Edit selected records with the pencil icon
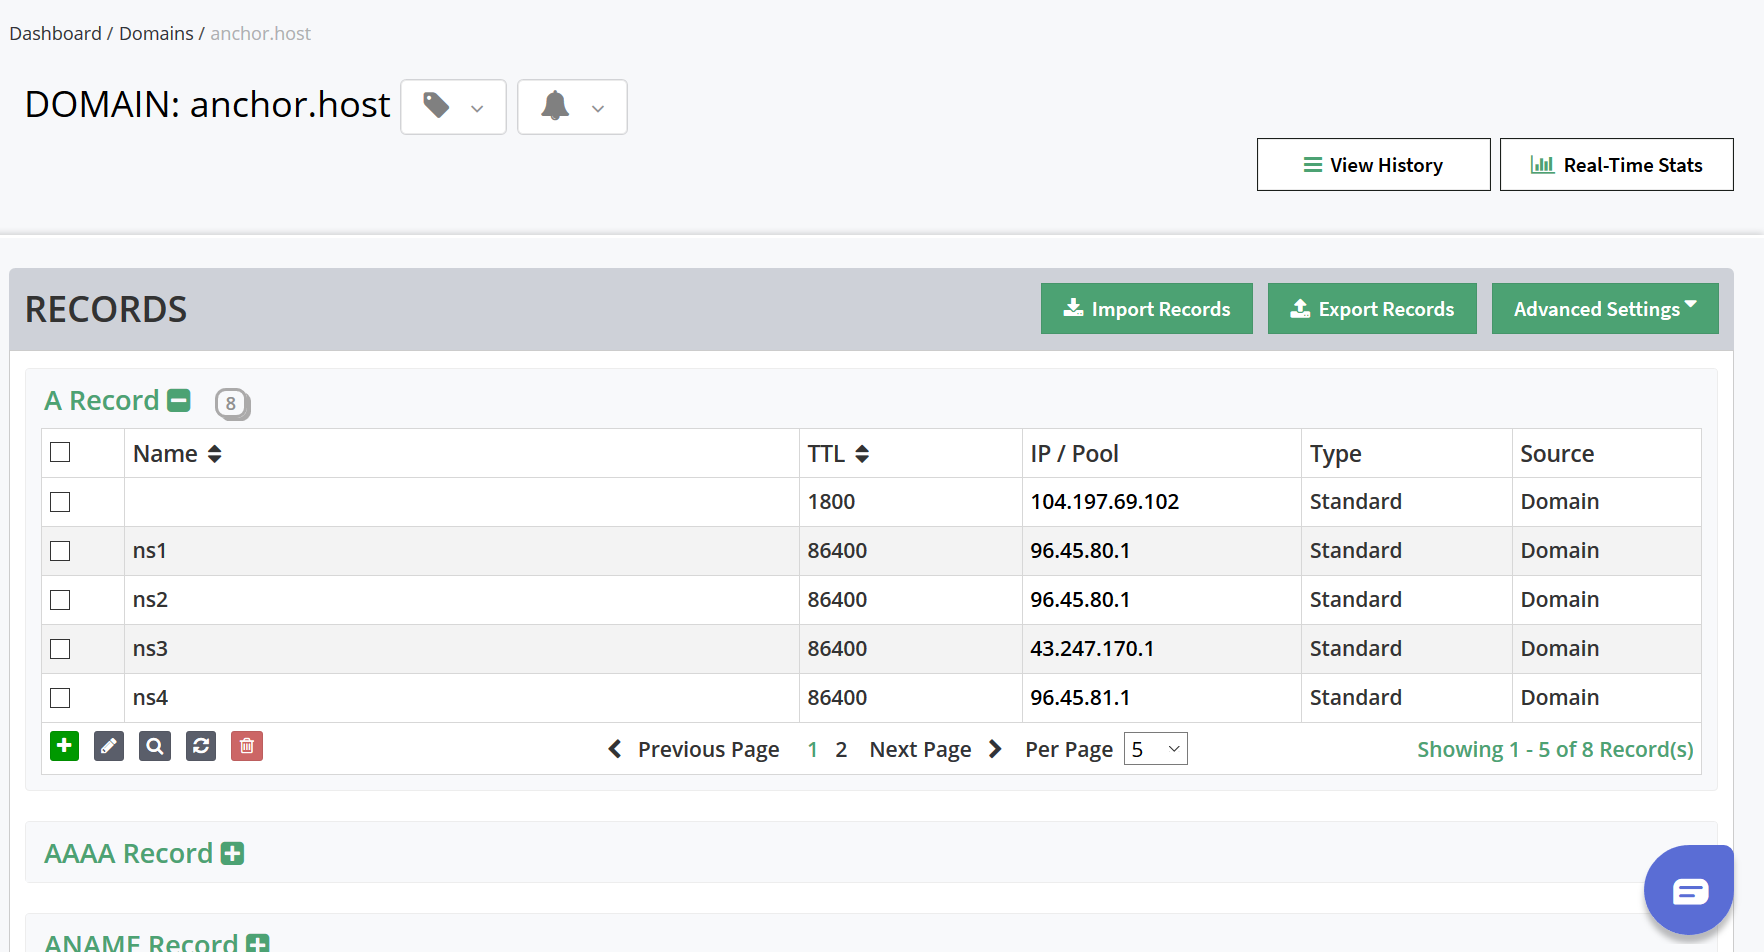 pyautogui.click(x=109, y=746)
